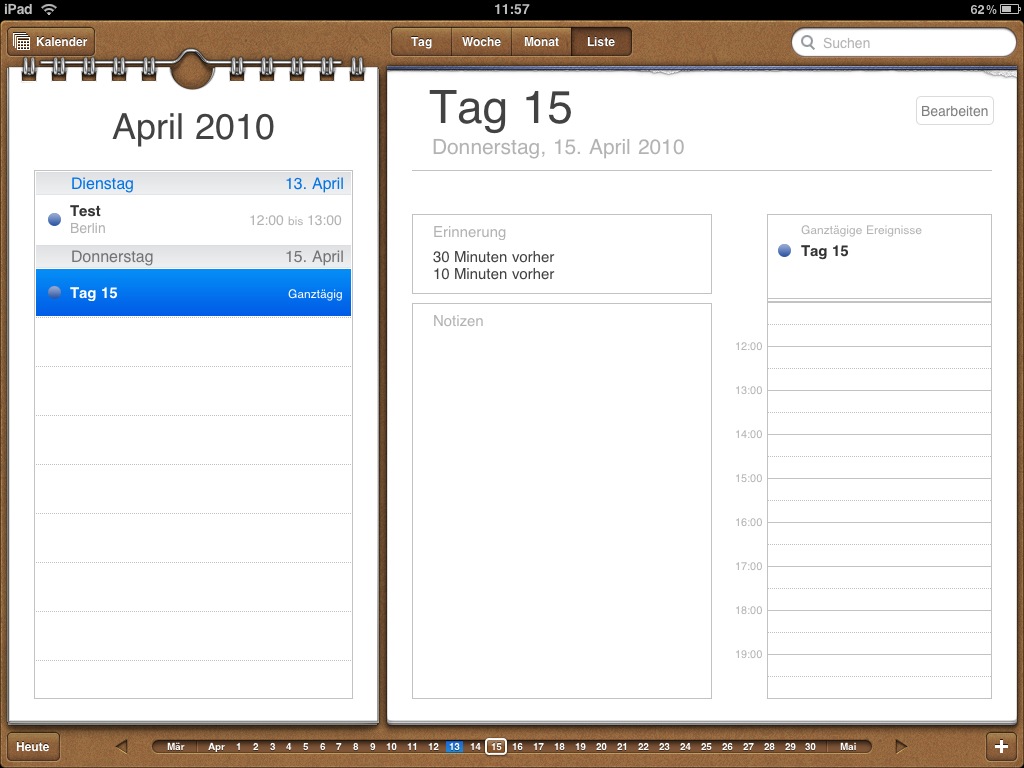Click the Notizen notes box
Screen dimensions: 1024x768
pyautogui.click(x=561, y=500)
